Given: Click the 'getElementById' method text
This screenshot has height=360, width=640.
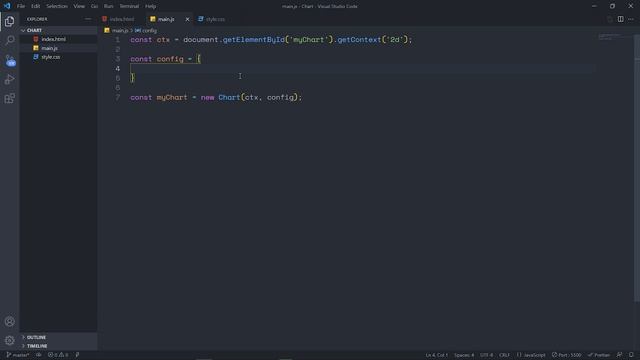Looking at the screenshot, I should [253, 40].
